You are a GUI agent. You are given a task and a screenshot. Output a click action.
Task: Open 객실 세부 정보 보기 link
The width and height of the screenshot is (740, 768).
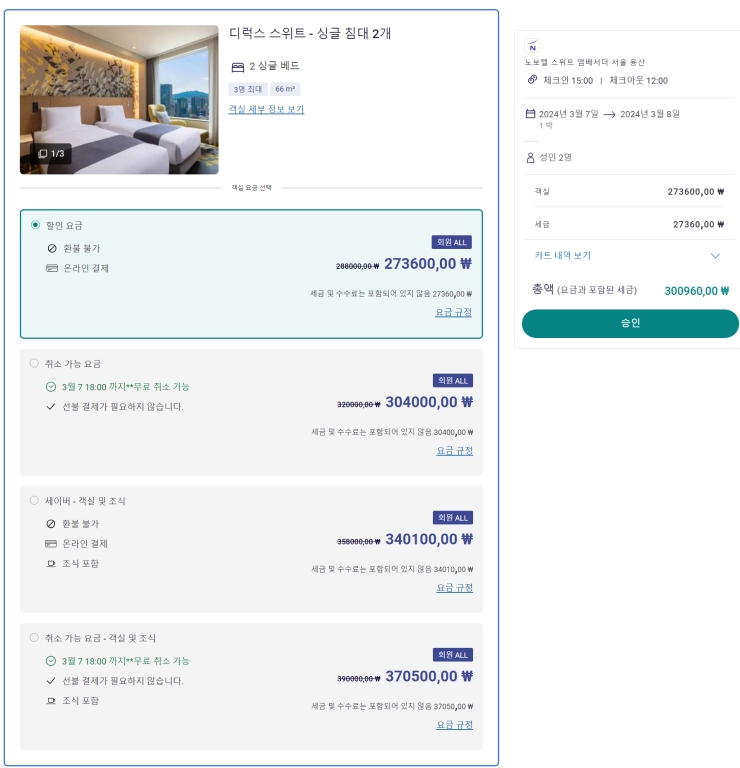point(266,109)
